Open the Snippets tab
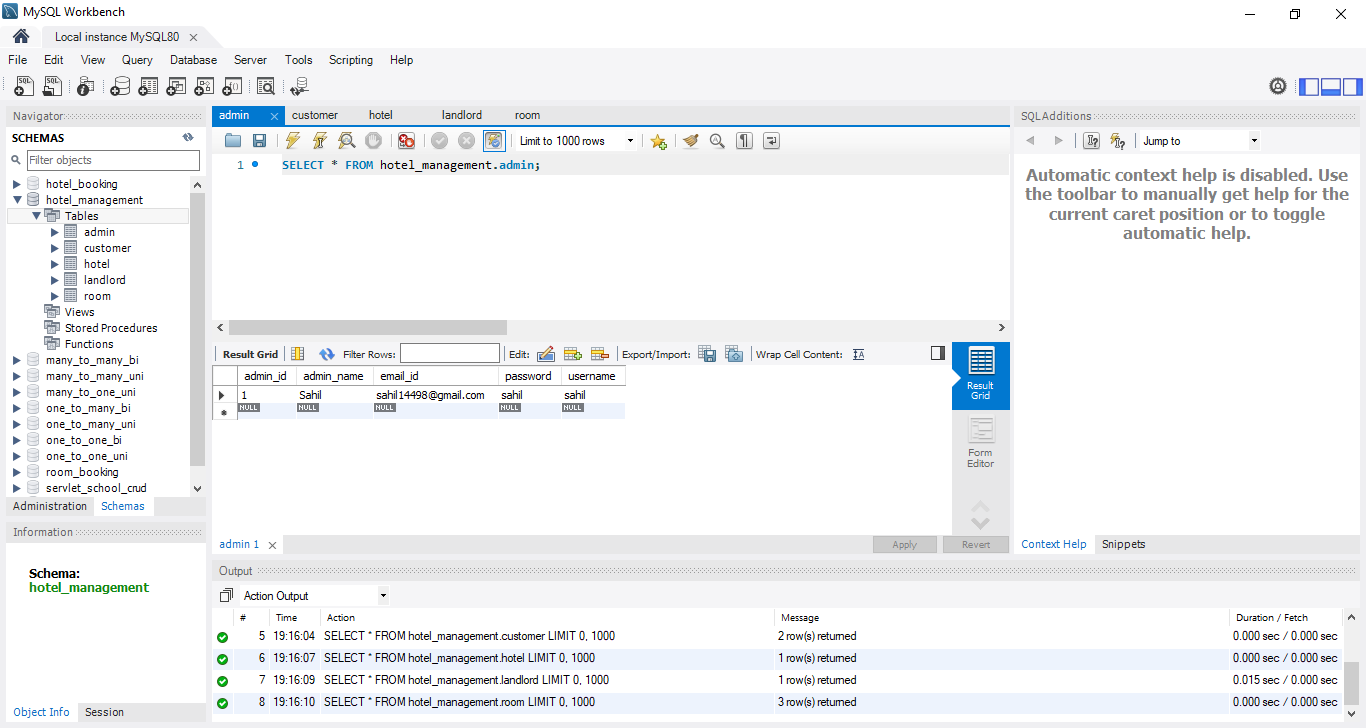1366x728 pixels. (1123, 544)
